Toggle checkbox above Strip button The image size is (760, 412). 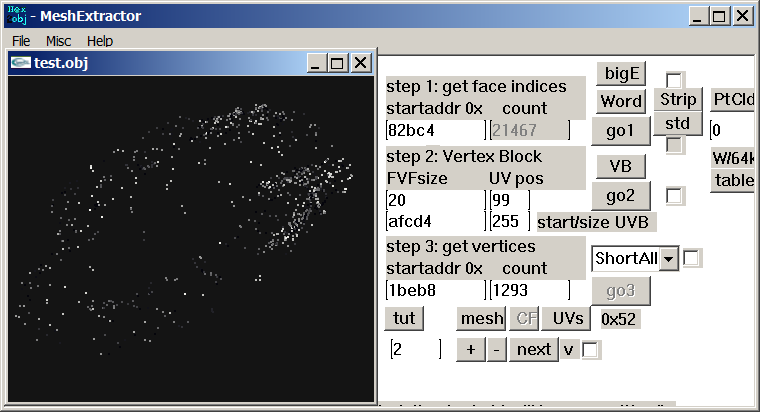pyautogui.click(x=674, y=80)
